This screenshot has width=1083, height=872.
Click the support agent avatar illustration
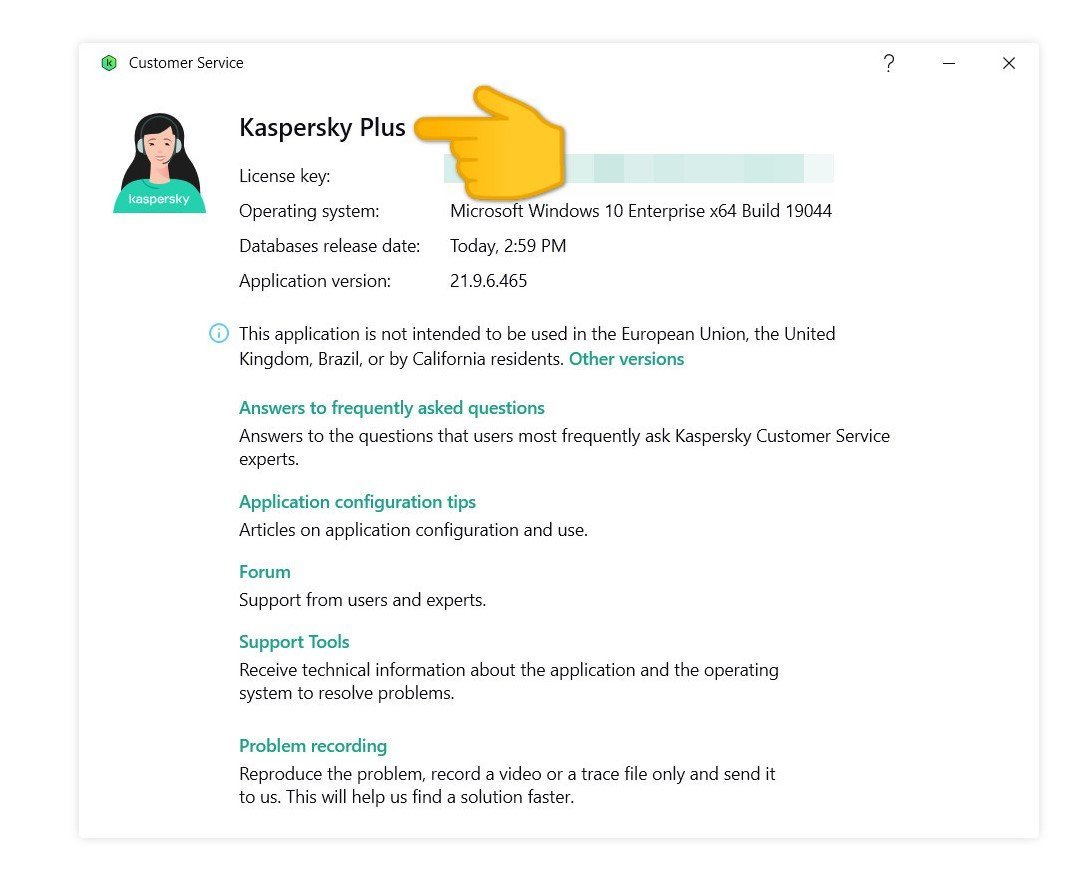coord(160,163)
